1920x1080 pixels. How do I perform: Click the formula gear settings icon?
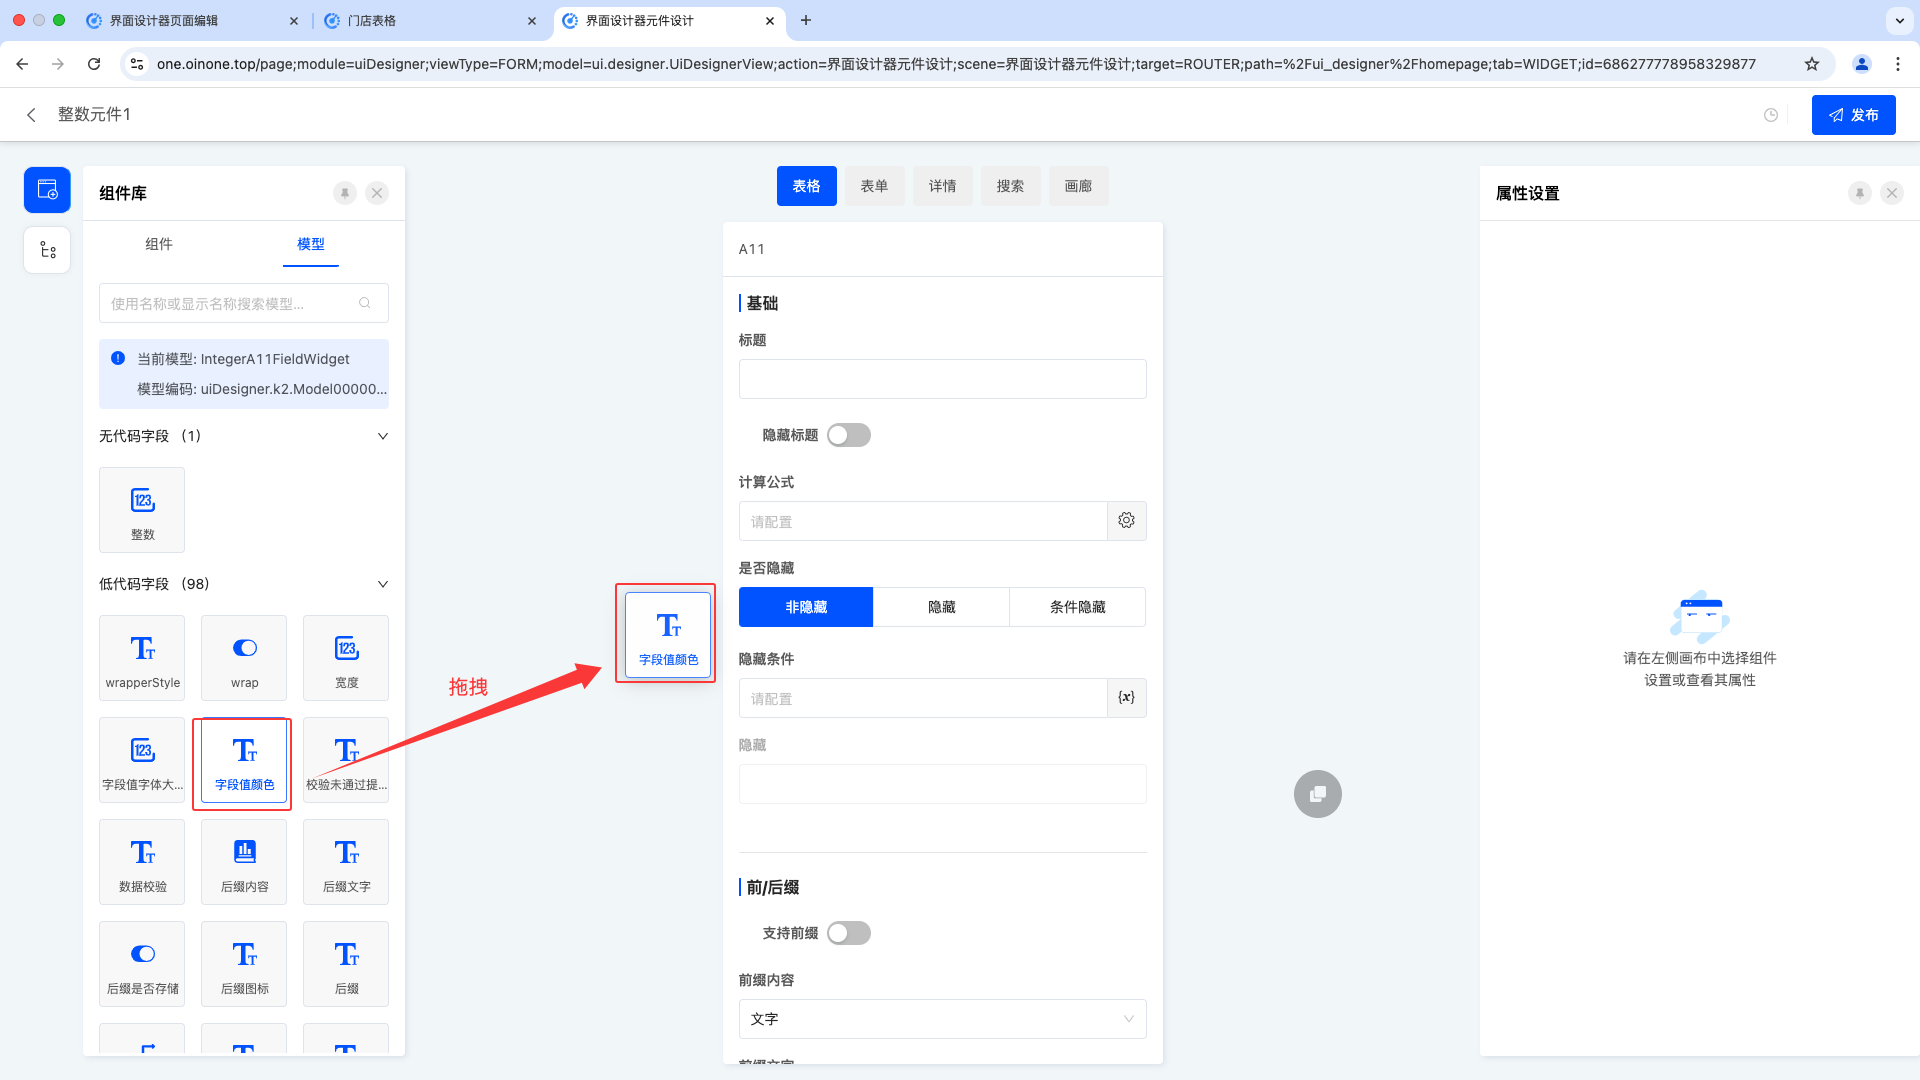1126,521
